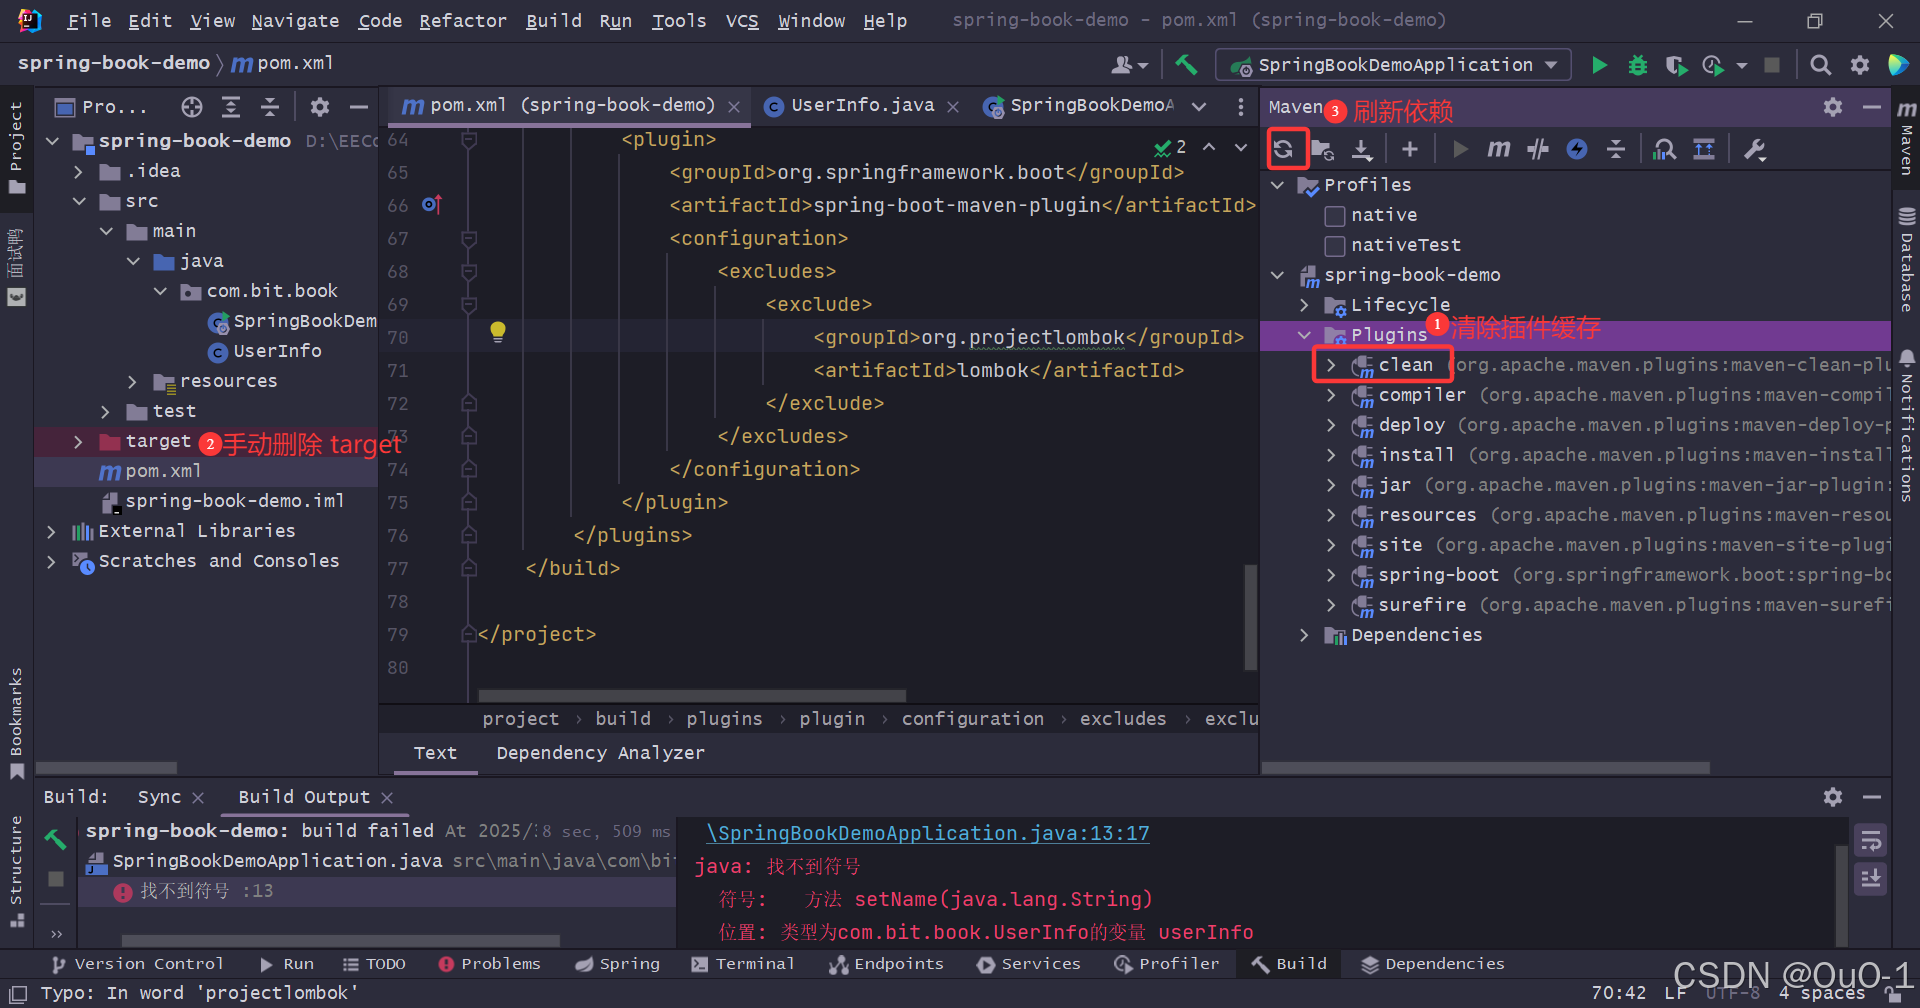Expand the Lifecycle node in Maven
Image resolution: width=1920 pixels, height=1008 pixels.
point(1304,305)
